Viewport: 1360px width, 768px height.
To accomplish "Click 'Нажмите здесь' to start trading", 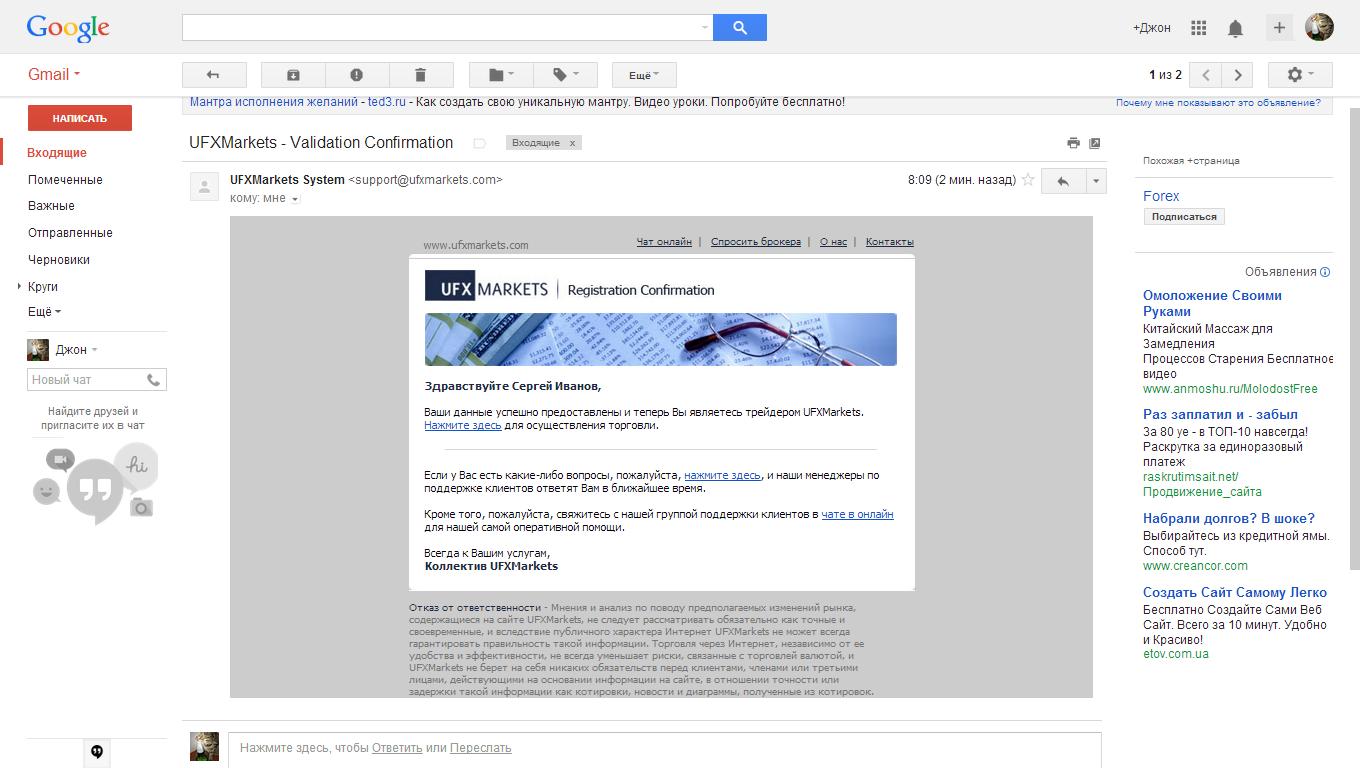I will click(463, 425).
